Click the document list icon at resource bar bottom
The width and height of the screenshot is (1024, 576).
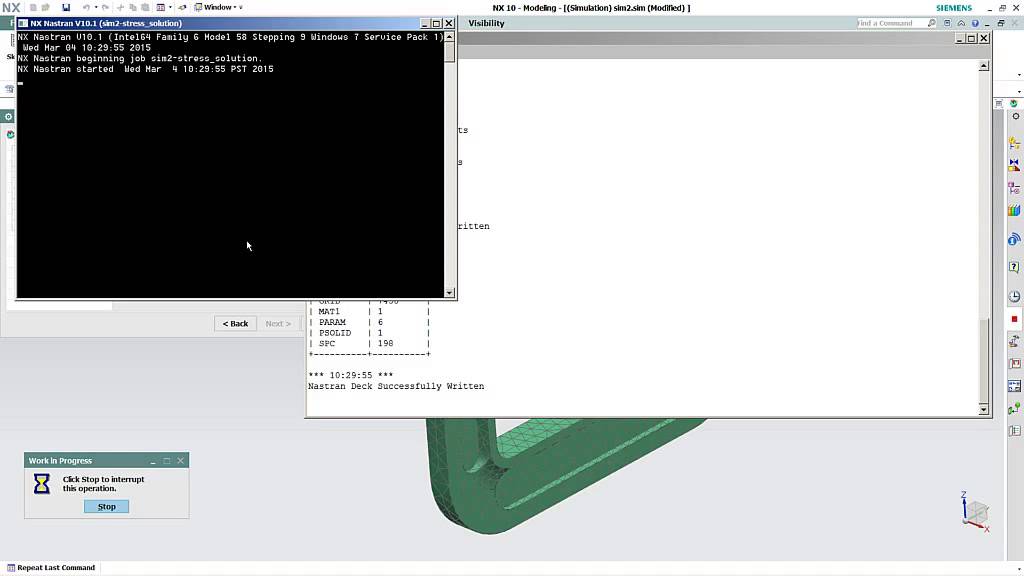pos(1014,430)
